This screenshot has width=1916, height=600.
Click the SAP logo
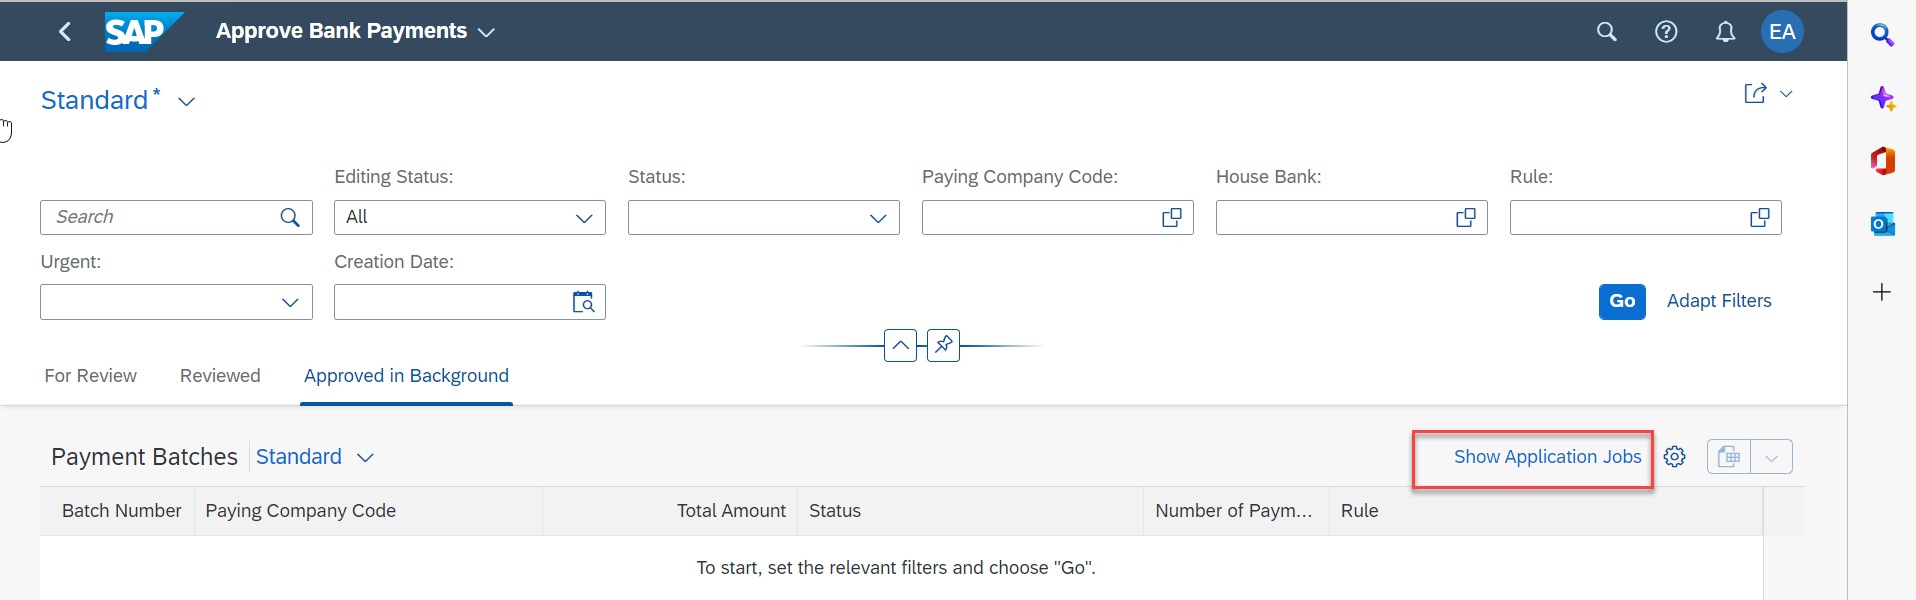coord(144,31)
